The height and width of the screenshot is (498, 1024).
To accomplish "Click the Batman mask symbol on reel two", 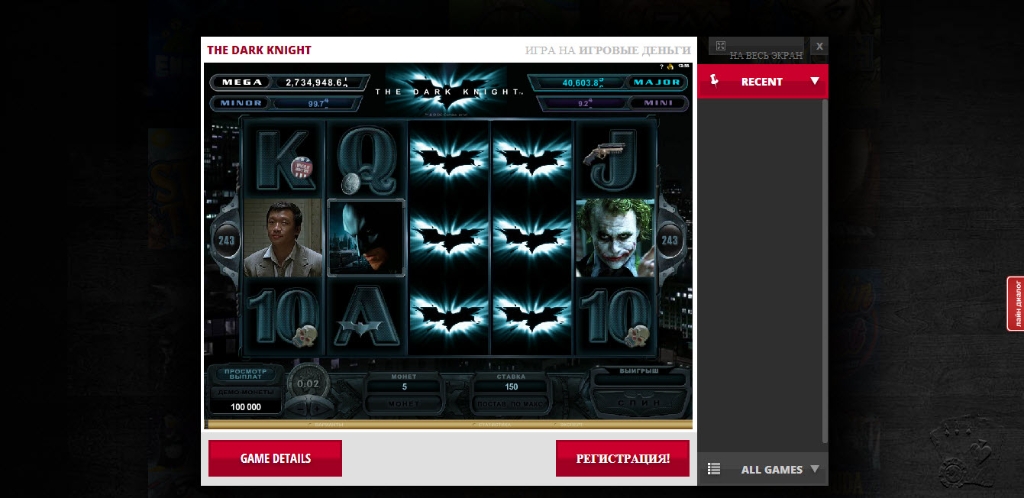I will (x=366, y=238).
